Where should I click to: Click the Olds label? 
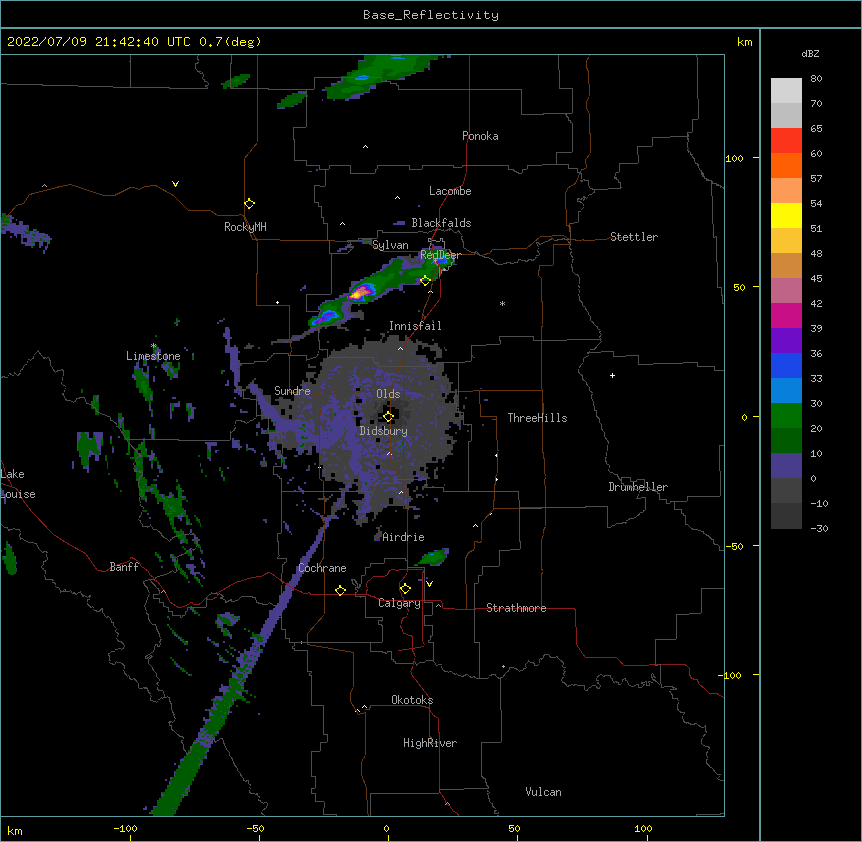pyautogui.click(x=388, y=394)
